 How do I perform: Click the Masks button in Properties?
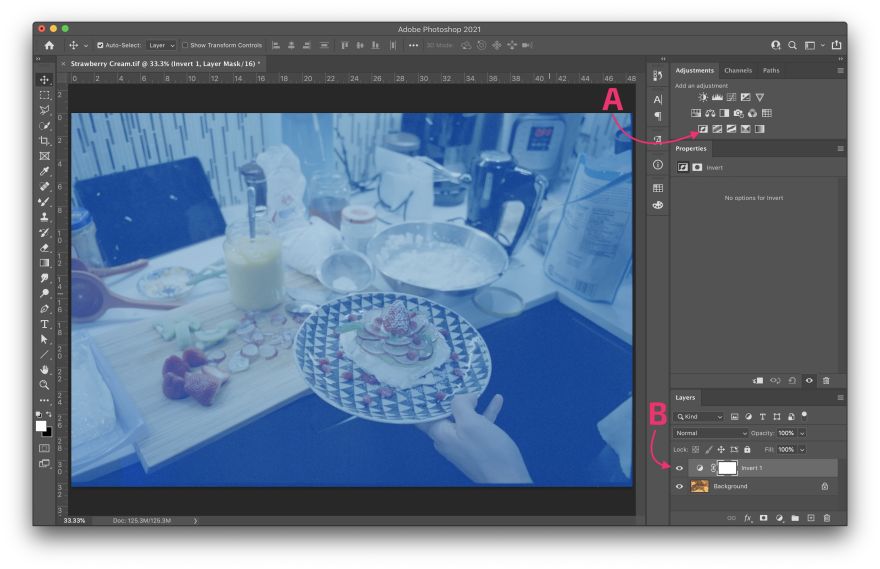697,167
